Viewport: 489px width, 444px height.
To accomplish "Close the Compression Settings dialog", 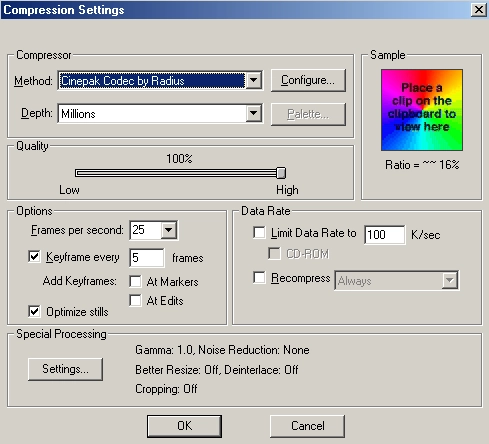I will click(x=479, y=9).
